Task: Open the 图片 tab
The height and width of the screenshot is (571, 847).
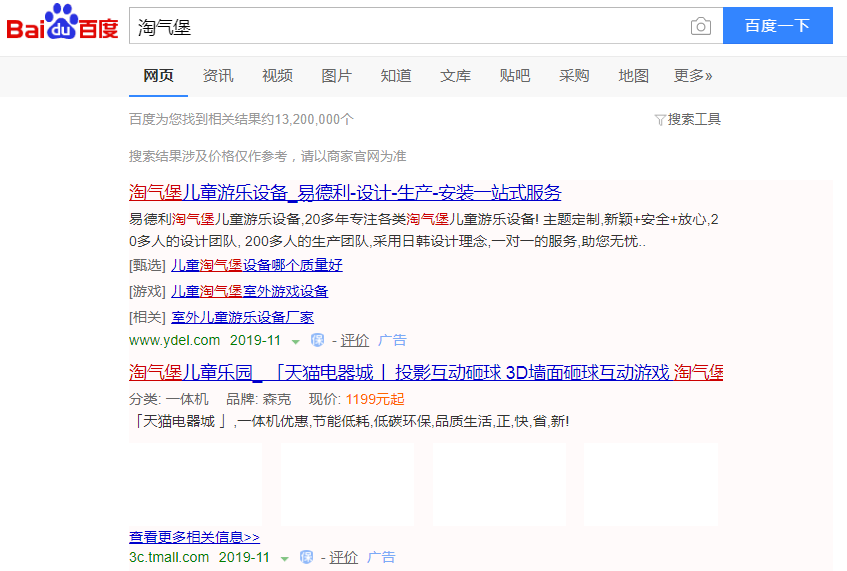Action: (337, 76)
